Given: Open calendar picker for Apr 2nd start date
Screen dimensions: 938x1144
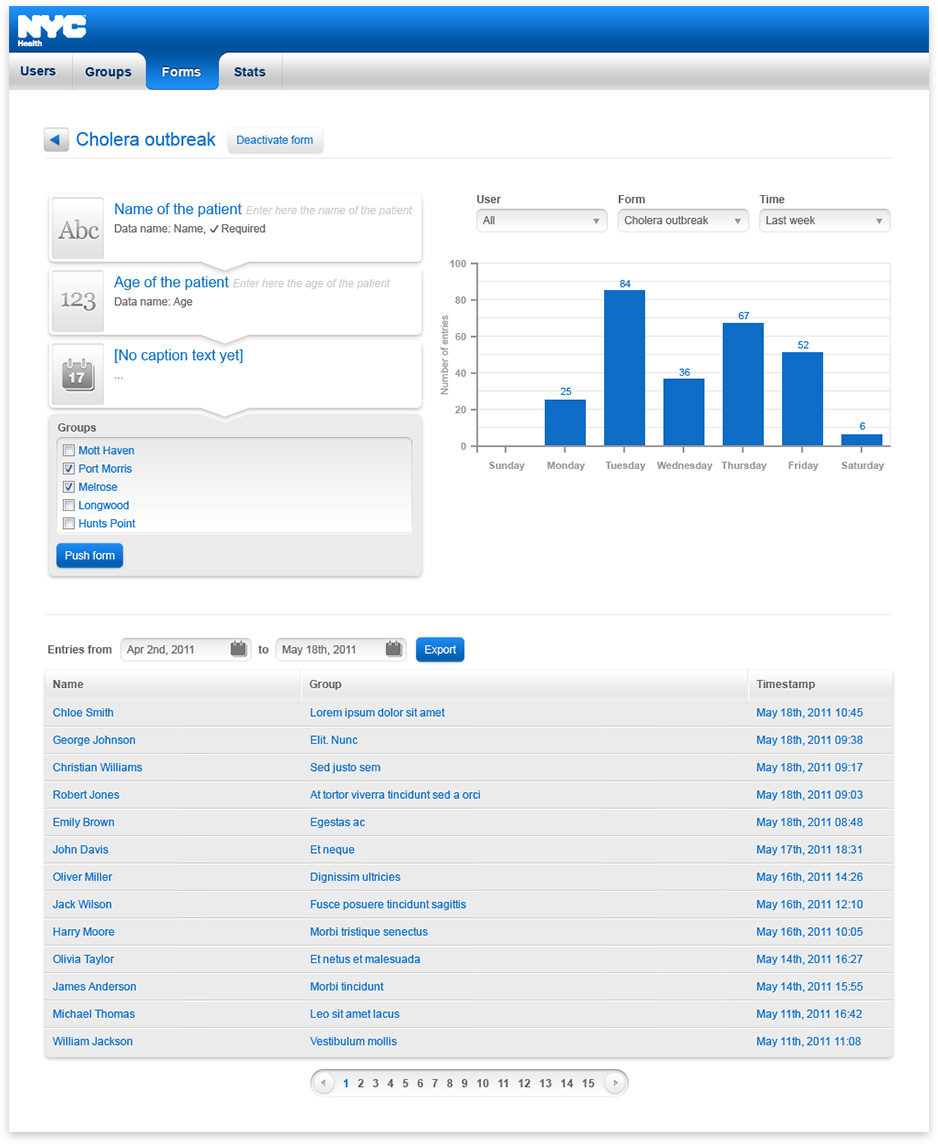Looking at the screenshot, I should pos(239,649).
